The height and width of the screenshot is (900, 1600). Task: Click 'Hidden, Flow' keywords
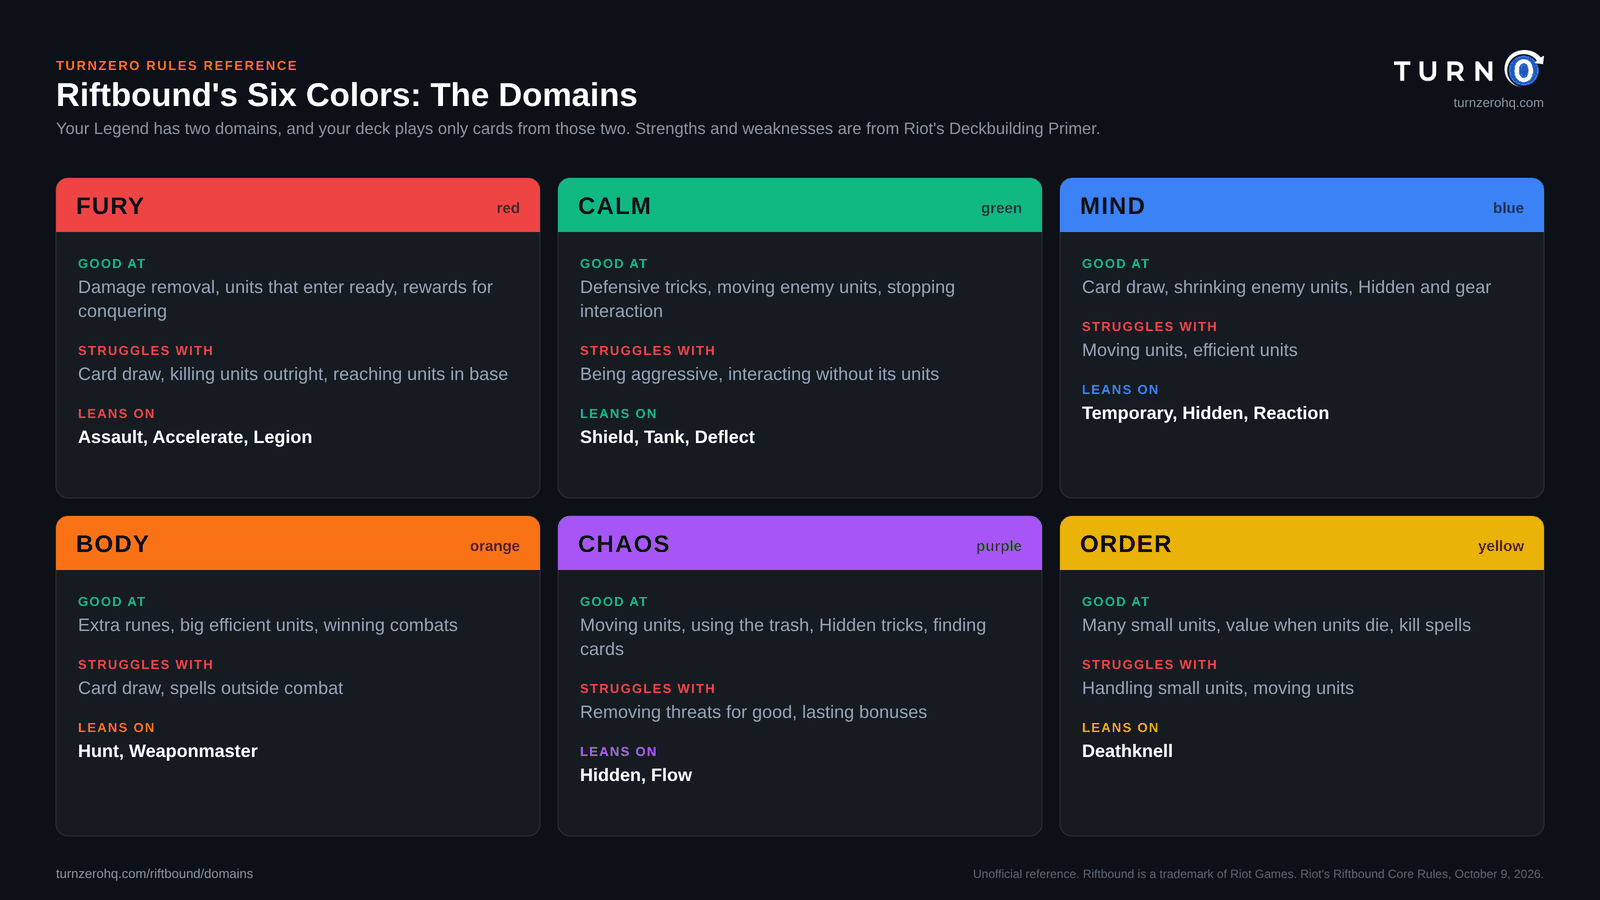coord(636,775)
